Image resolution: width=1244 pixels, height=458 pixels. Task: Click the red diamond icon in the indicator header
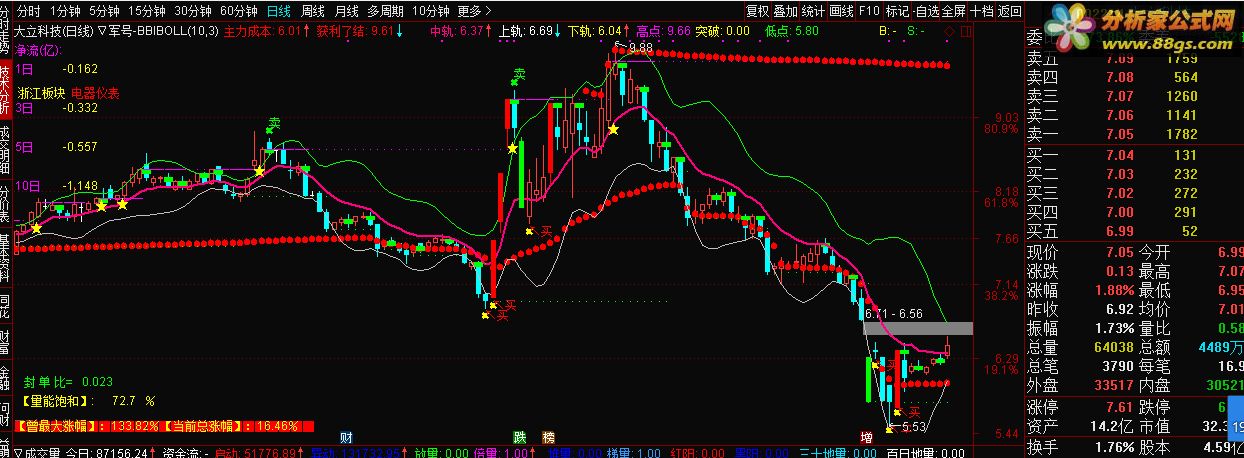pyautogui.click(x=950, y=31)
